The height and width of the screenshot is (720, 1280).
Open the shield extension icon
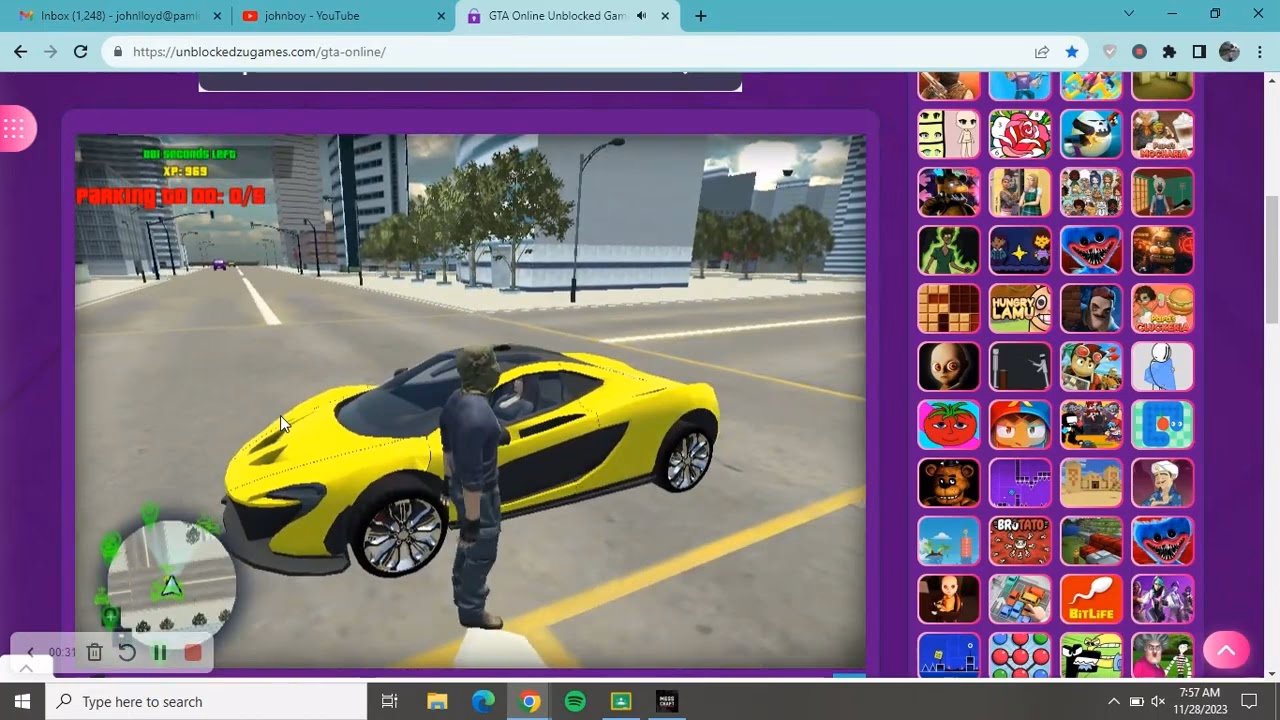pyautogui.click(x=1109, y=52)
